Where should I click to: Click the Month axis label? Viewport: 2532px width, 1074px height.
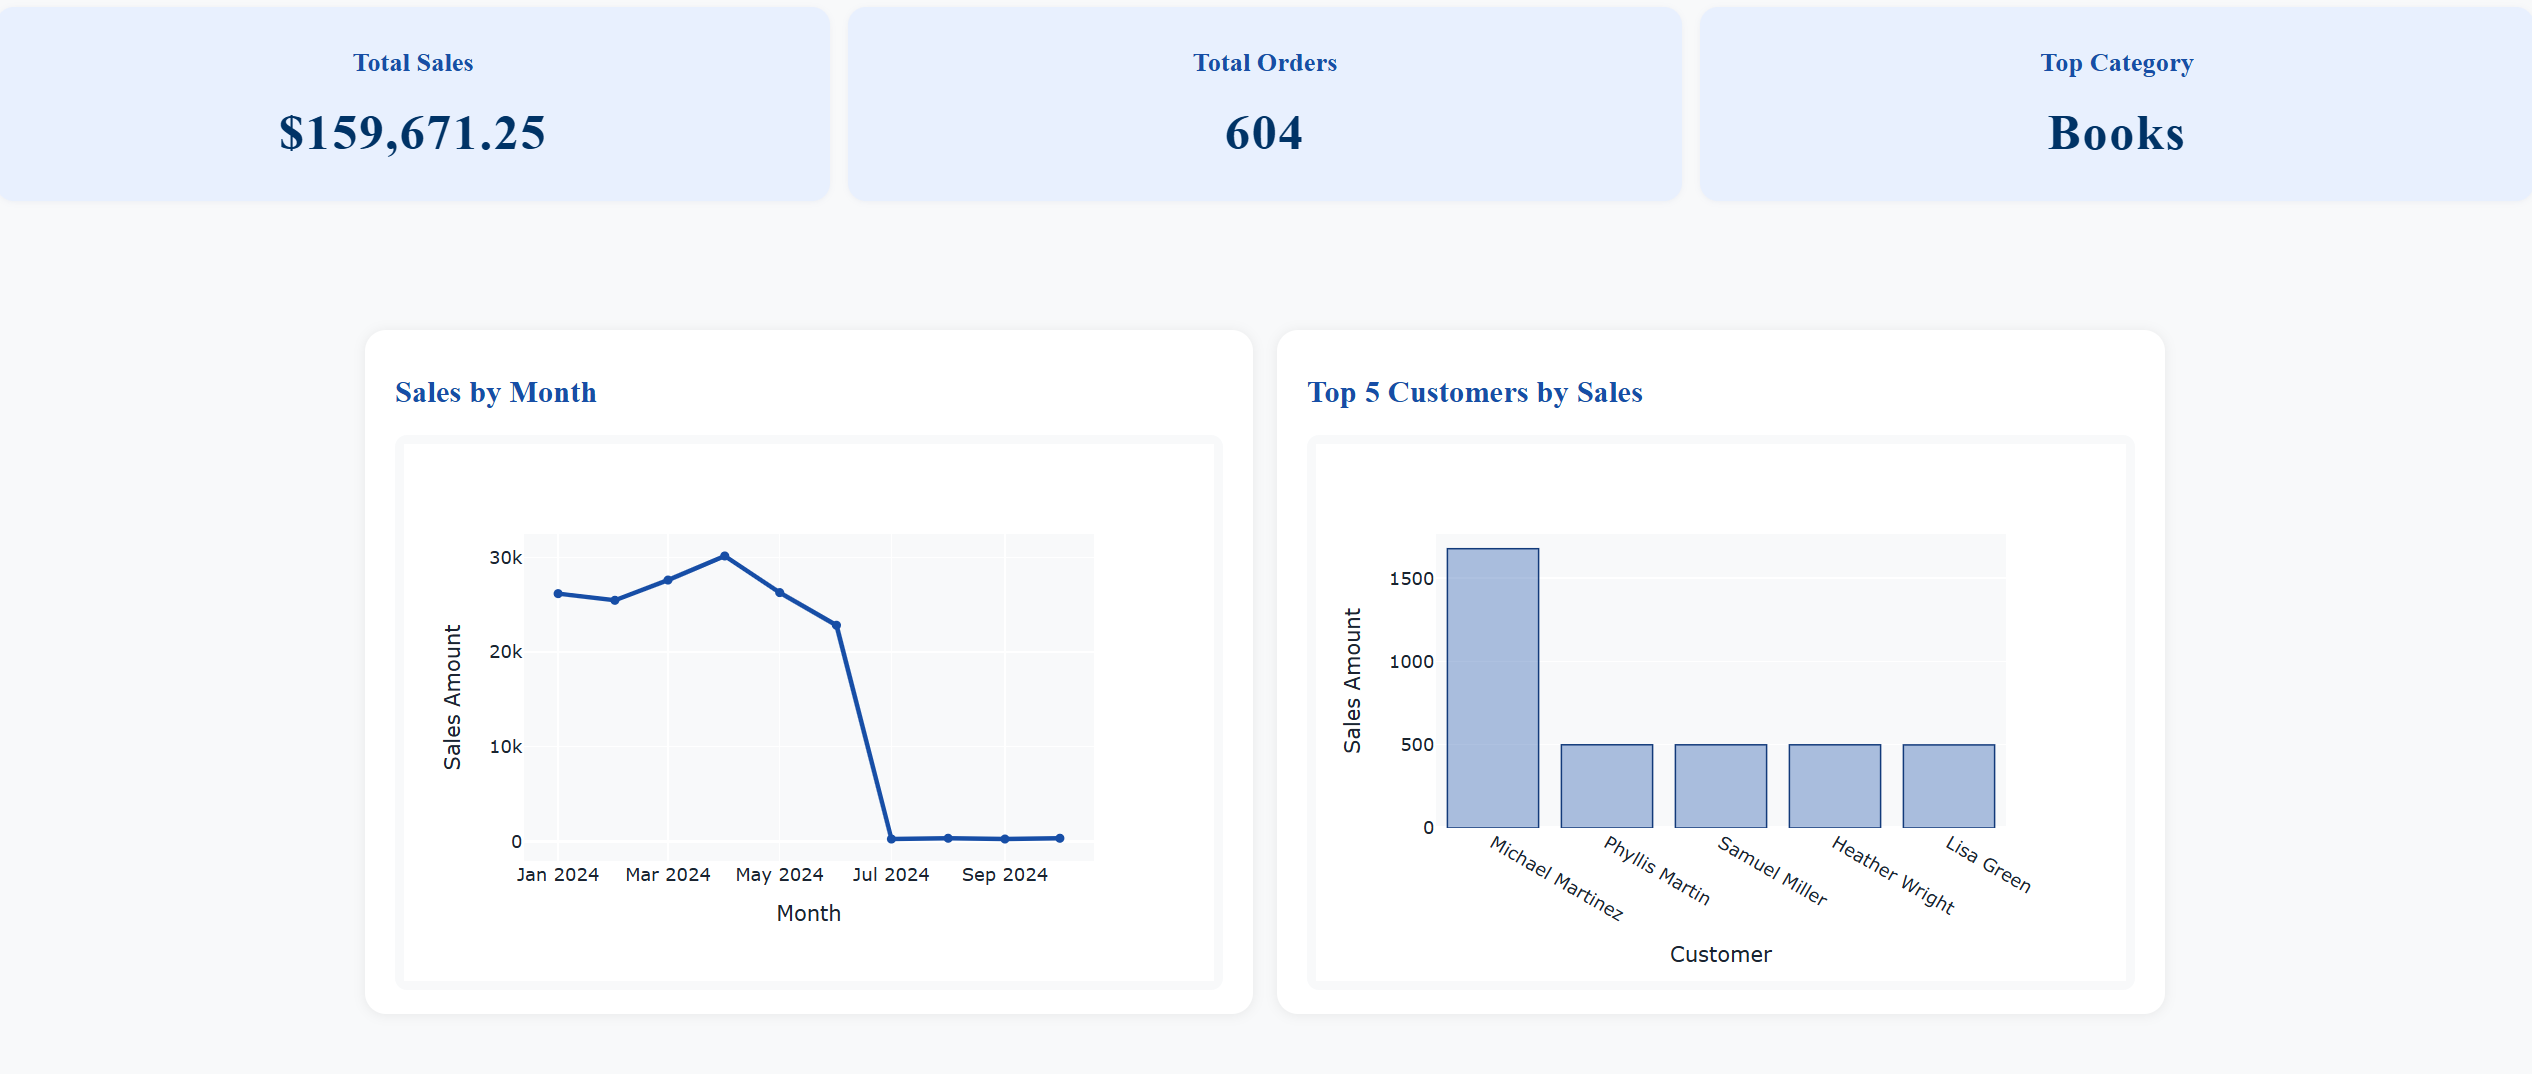tap(807, 912)
